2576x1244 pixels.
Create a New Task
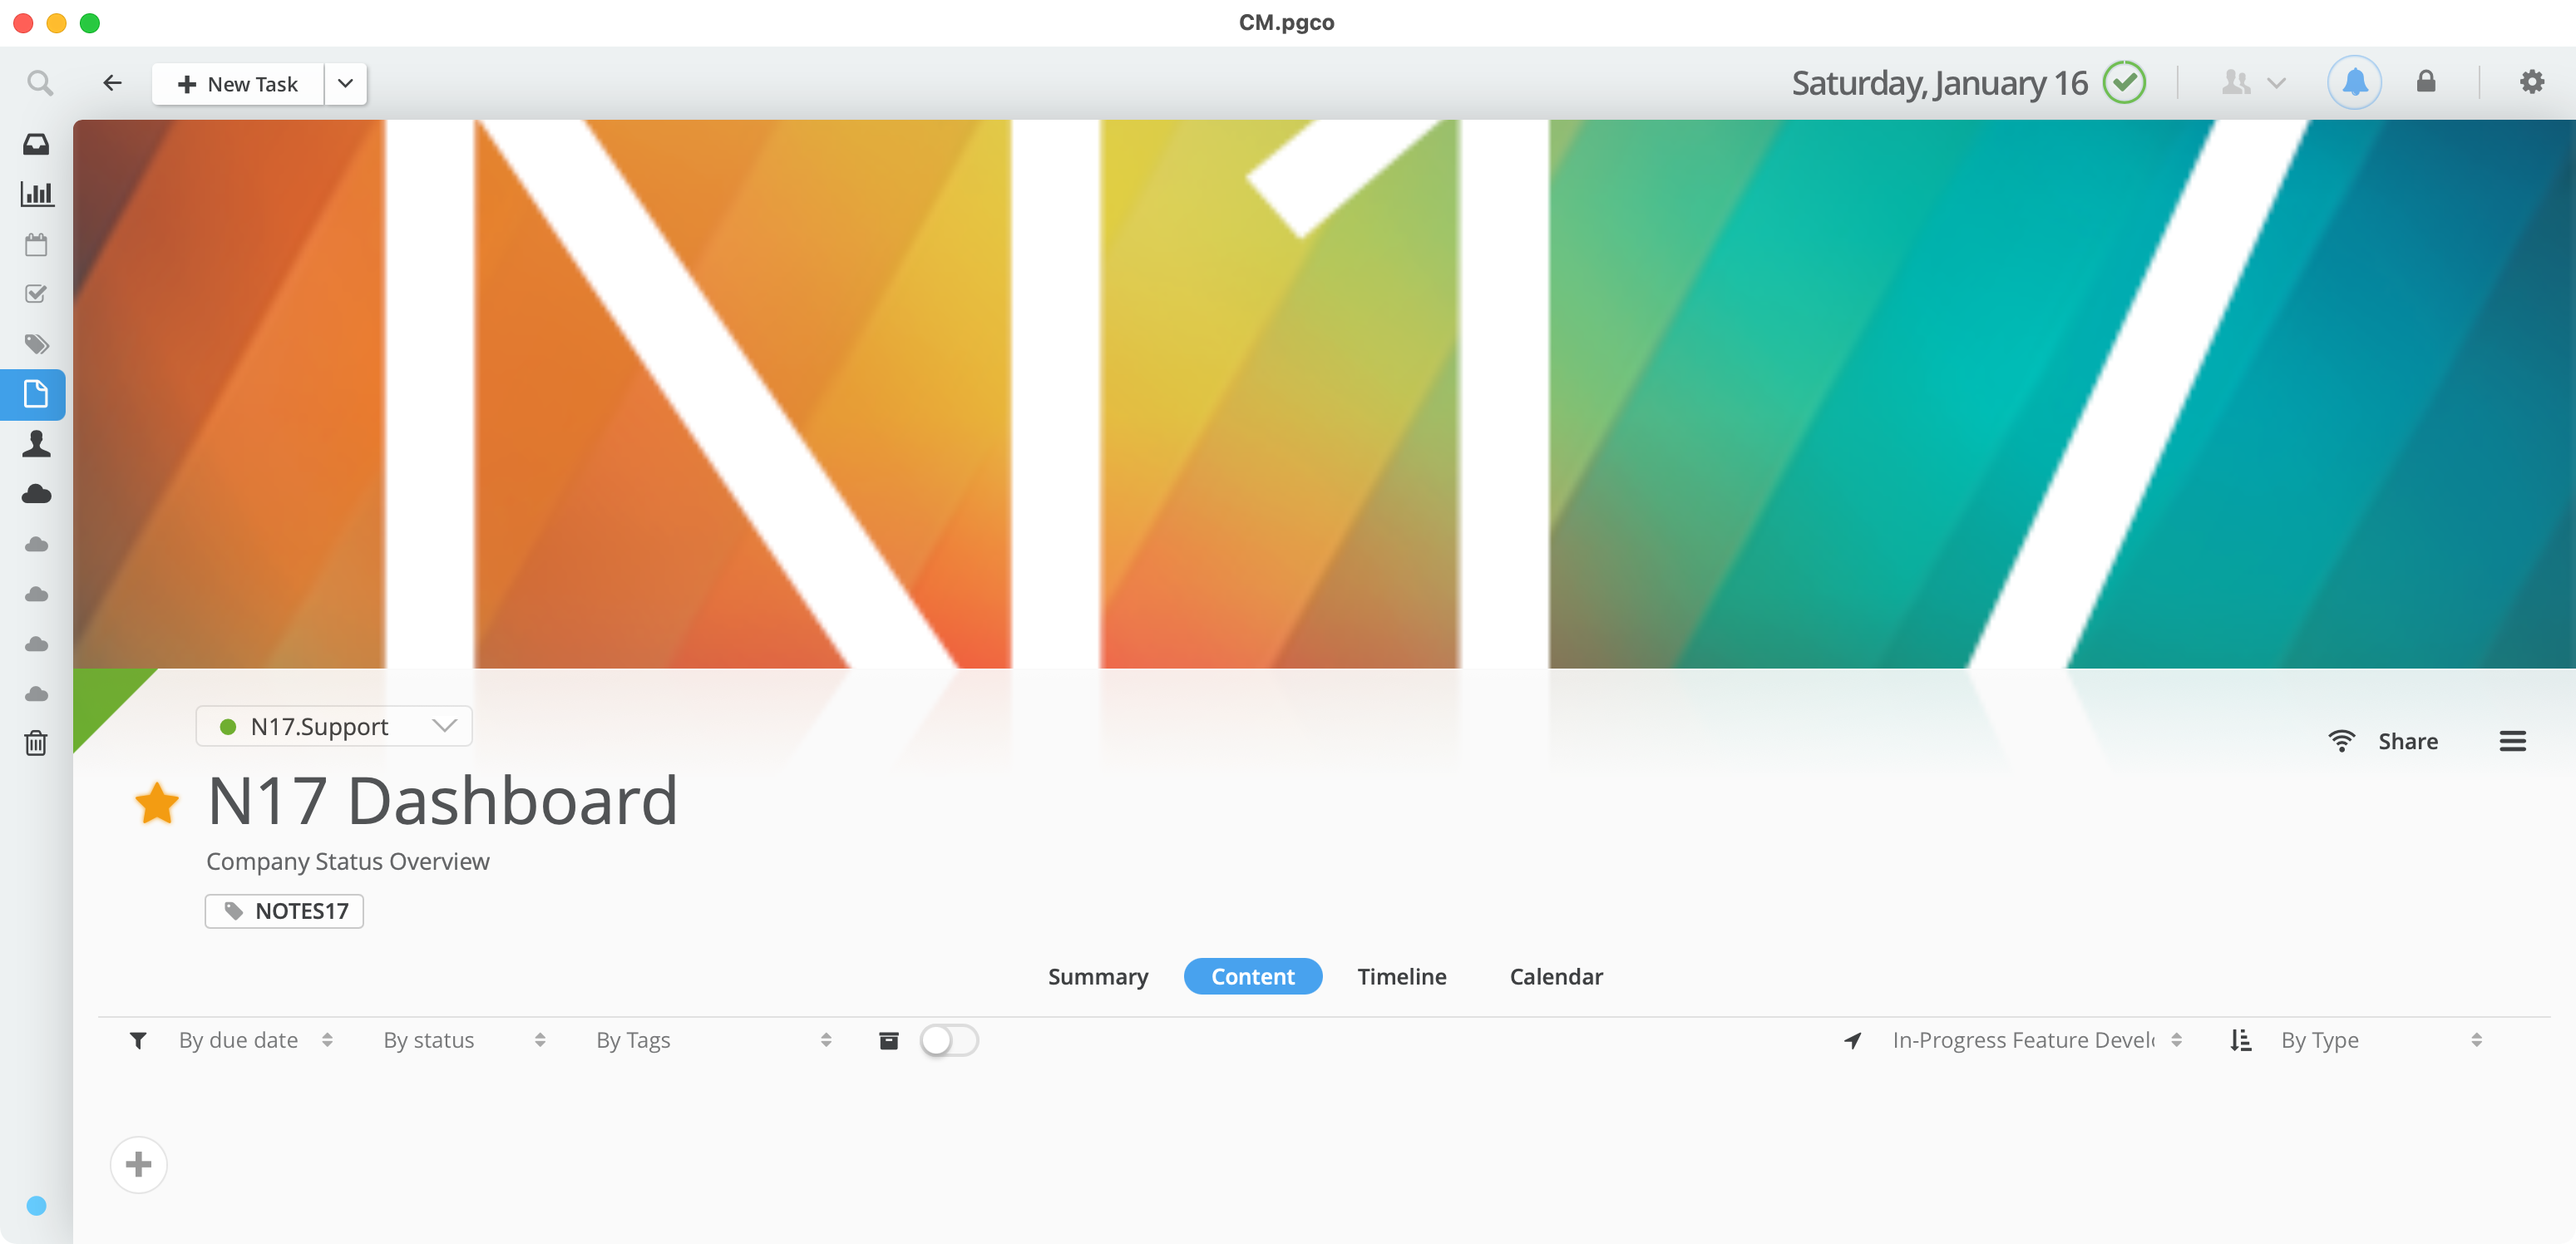[236, 83]
